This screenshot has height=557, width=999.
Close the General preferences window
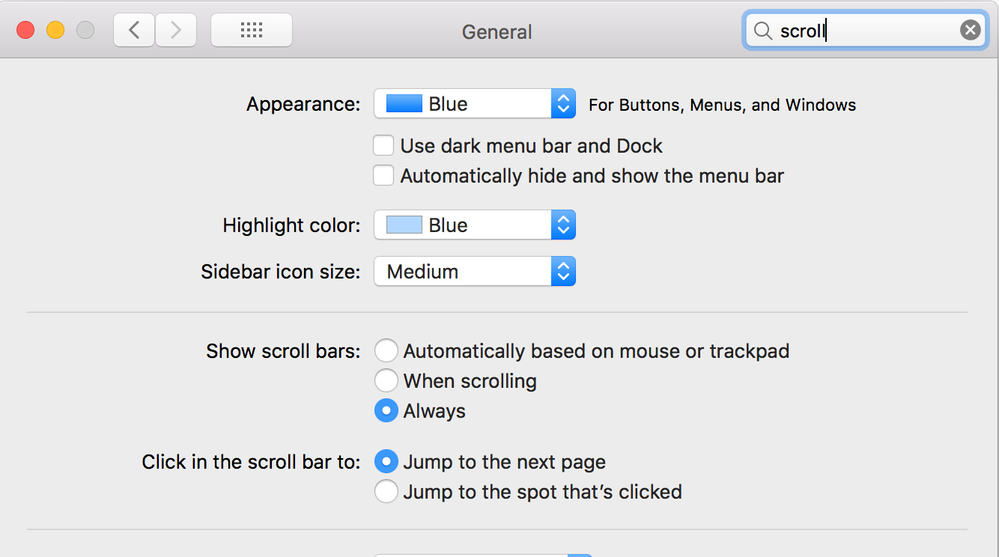tap(25, 30)
